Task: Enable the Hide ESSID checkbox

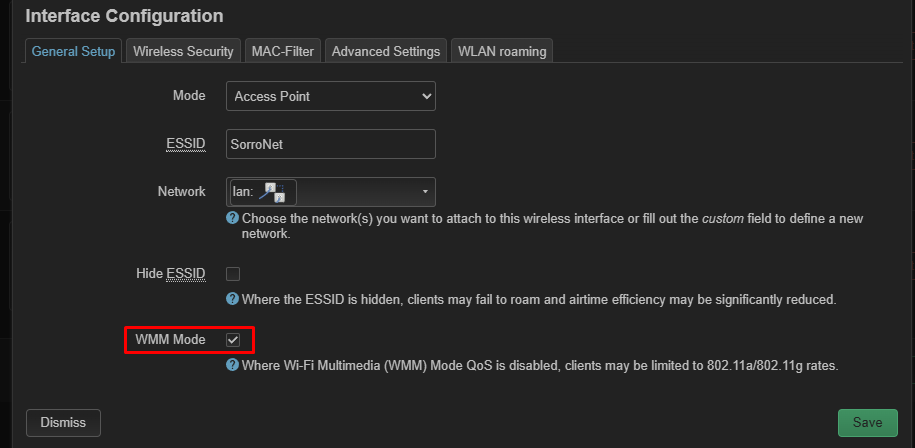Action: 233,274
